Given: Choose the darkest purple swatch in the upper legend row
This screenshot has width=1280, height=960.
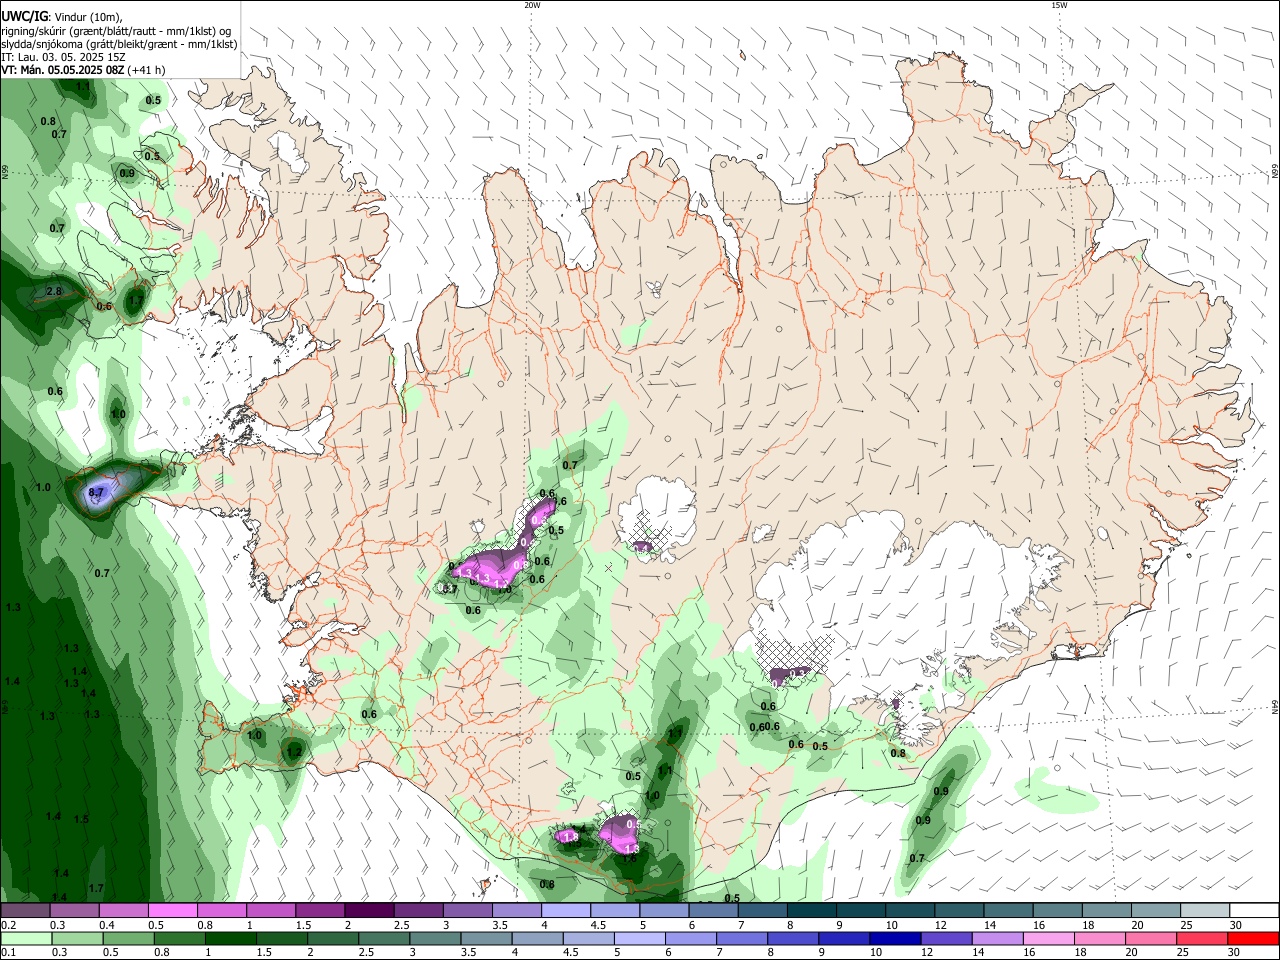Looking at the screenshot, I should [x=369, y=910].
